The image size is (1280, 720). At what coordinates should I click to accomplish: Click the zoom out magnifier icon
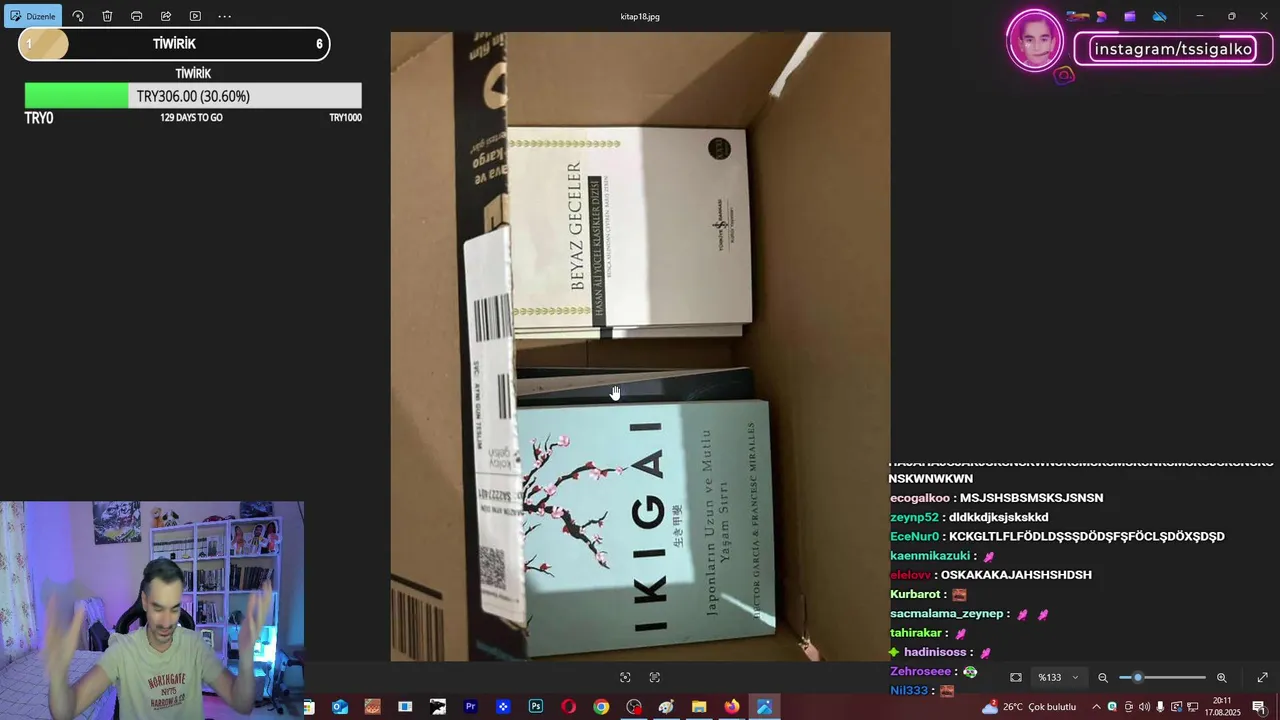(1103, 677)
